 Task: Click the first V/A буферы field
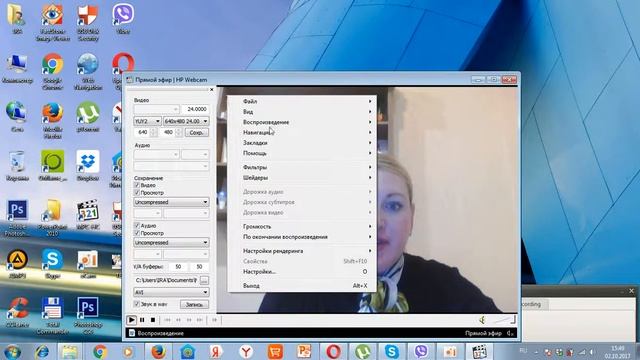[x=178, y=267]
